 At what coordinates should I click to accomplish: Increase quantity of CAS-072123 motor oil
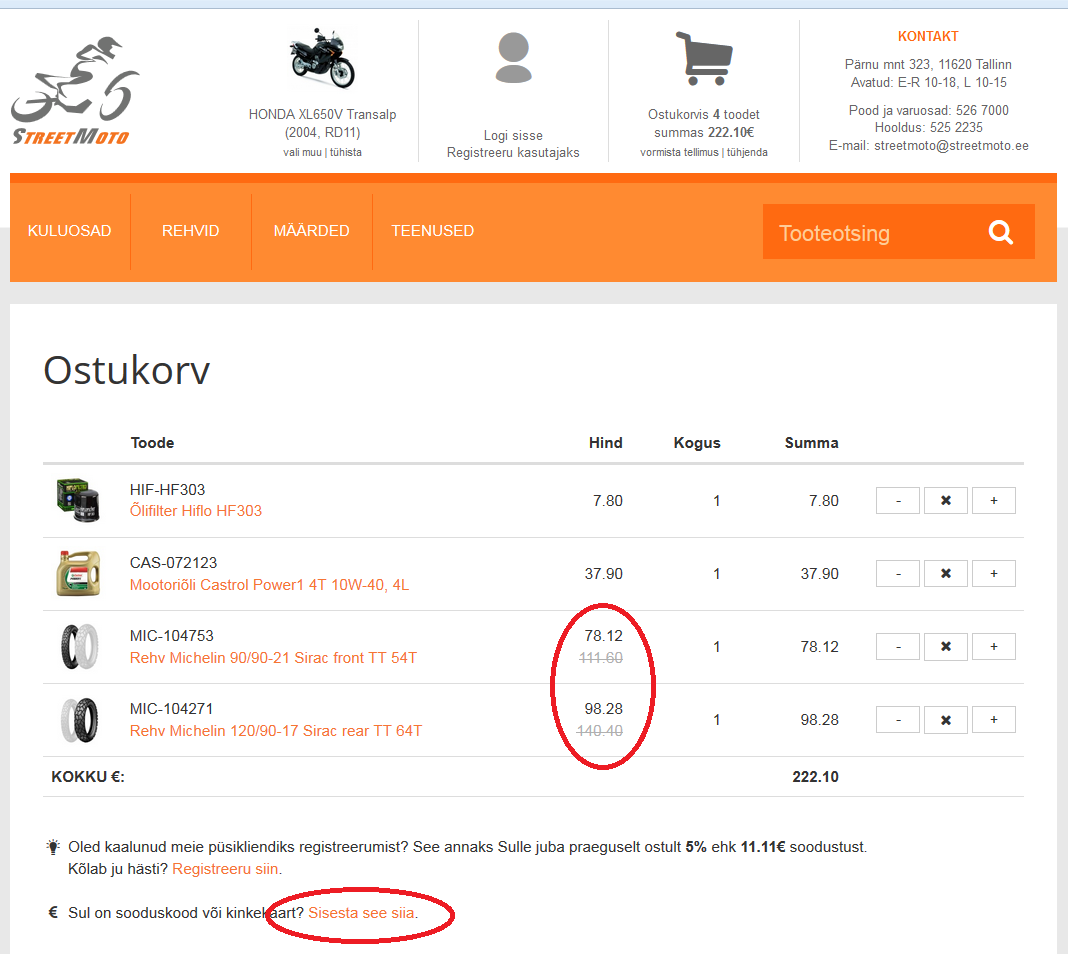[x=994, y=573]
